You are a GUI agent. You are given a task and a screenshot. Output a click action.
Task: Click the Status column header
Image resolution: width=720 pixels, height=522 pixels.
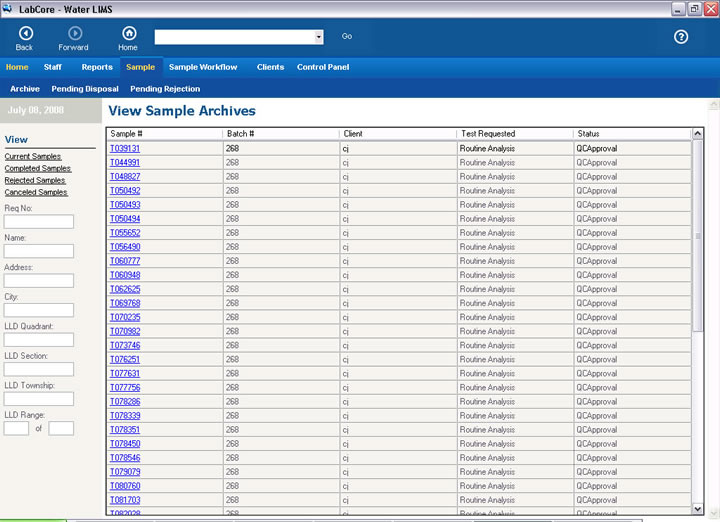(632, 134)
